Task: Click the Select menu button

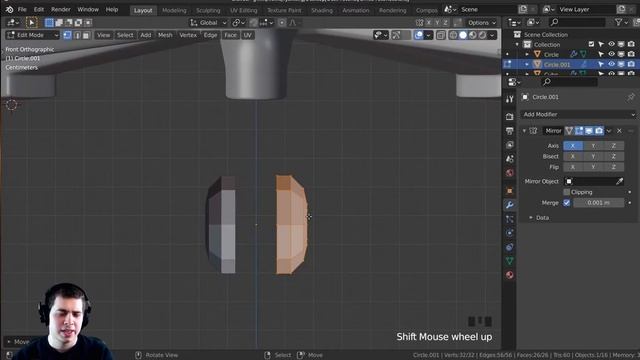Action: click(125, 36)
